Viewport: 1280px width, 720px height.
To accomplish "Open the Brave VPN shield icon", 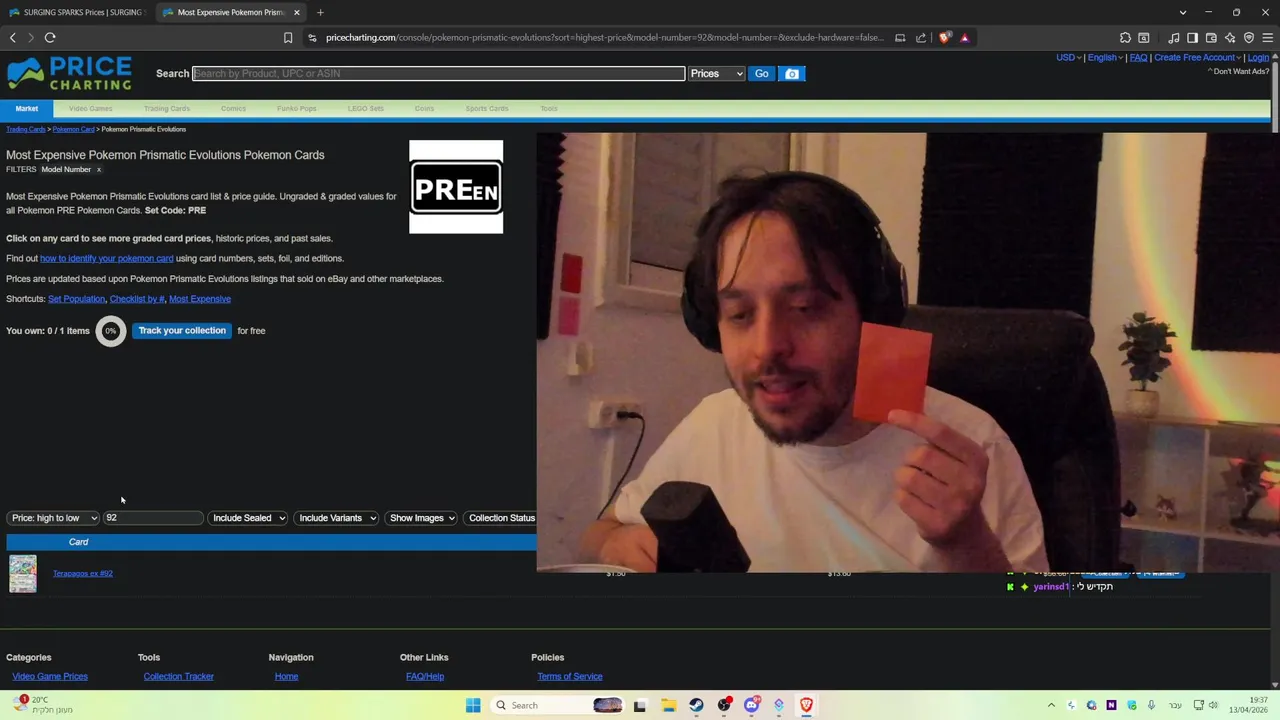I will coord(1249,38).
